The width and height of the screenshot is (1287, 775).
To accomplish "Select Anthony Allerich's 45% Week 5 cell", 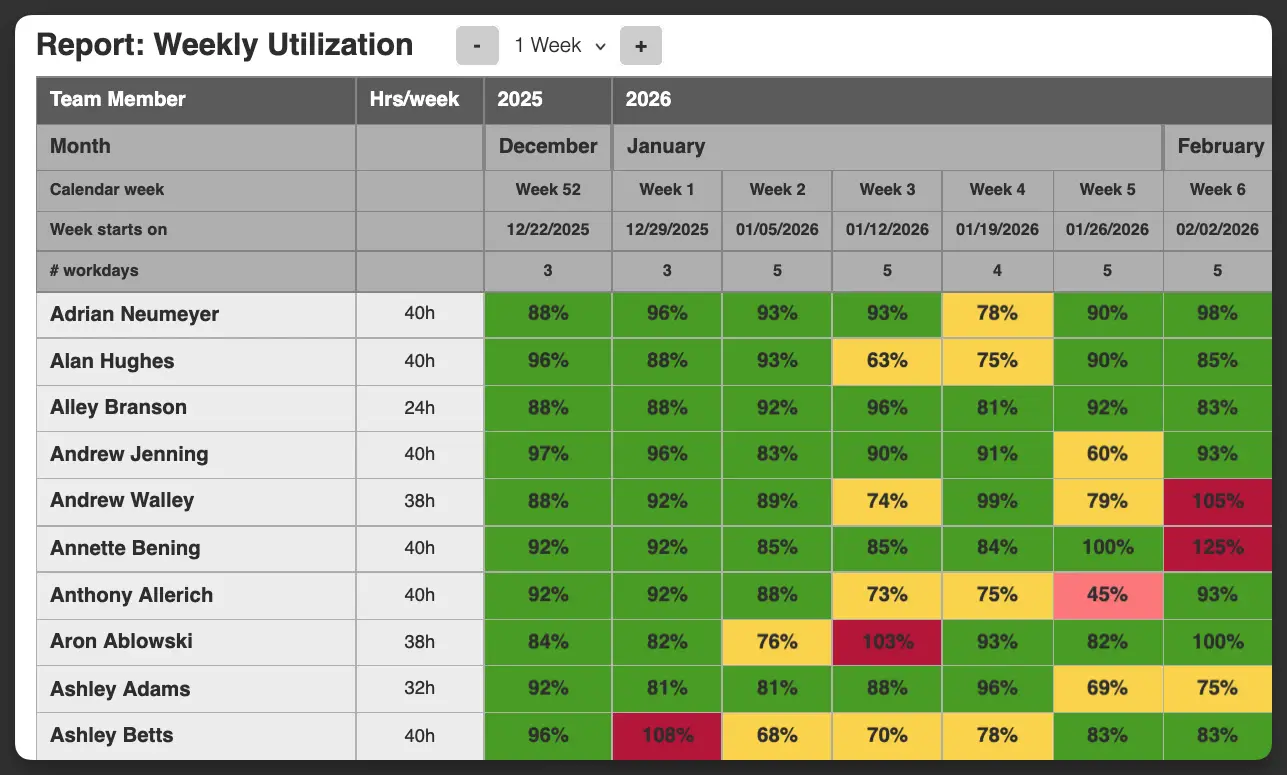I will (1107, 595).
